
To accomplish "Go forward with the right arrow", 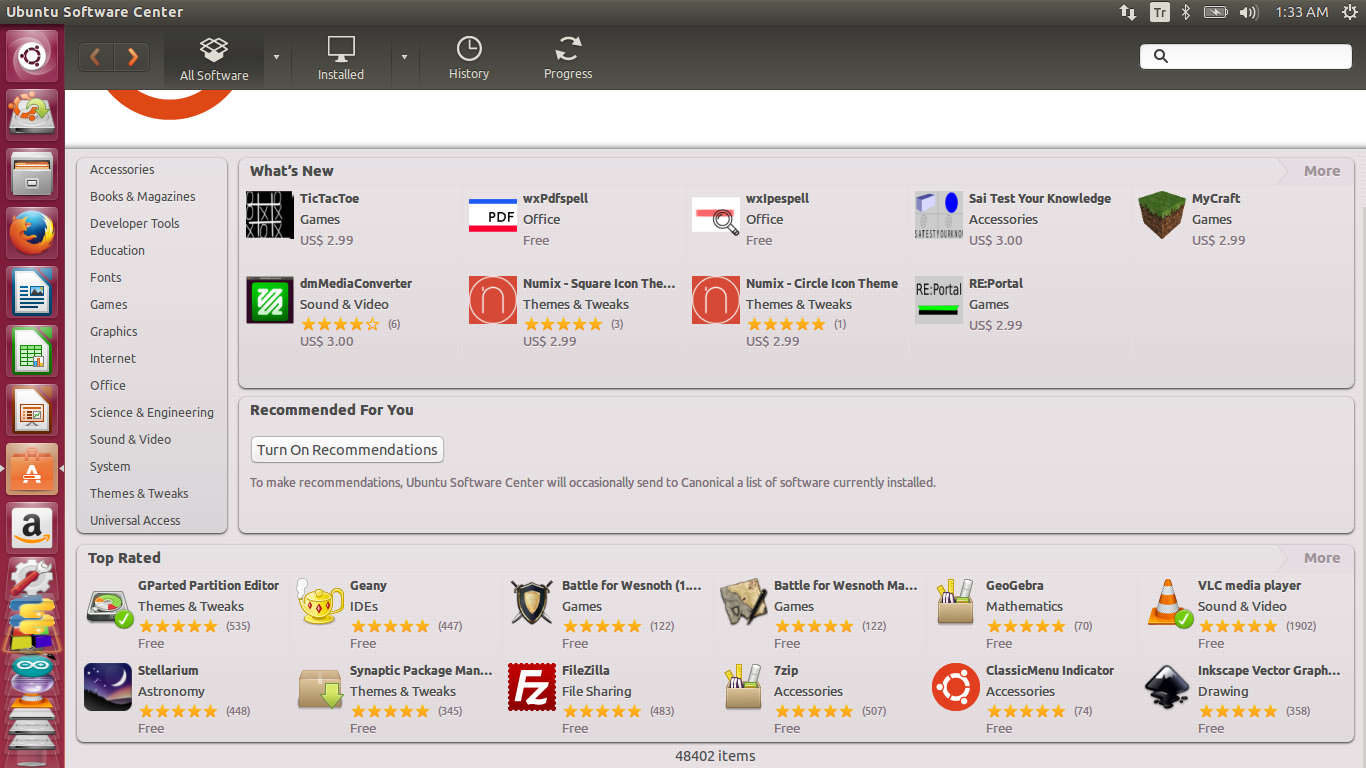I will 132,57.
